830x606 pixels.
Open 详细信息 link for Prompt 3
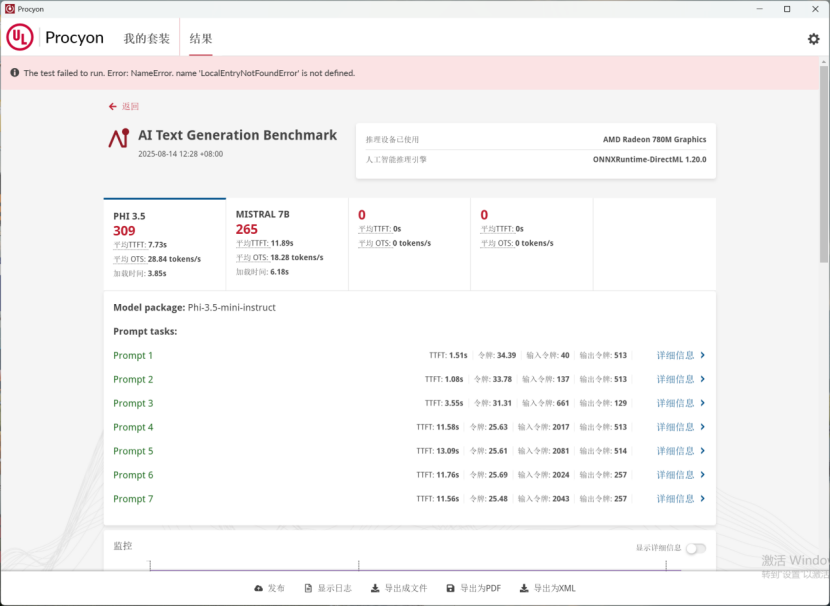point(675,403)
